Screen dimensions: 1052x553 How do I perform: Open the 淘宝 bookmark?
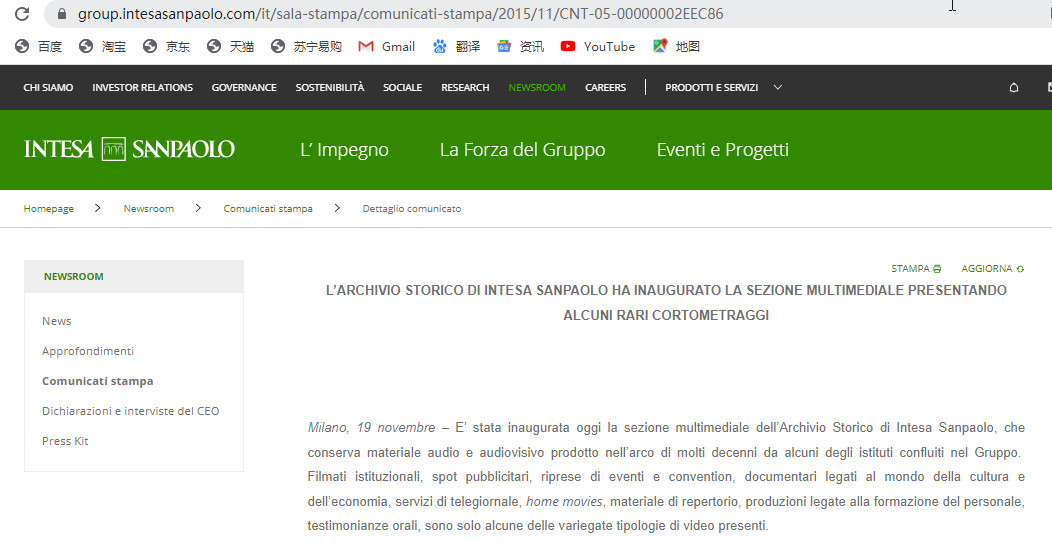point(103,46)
